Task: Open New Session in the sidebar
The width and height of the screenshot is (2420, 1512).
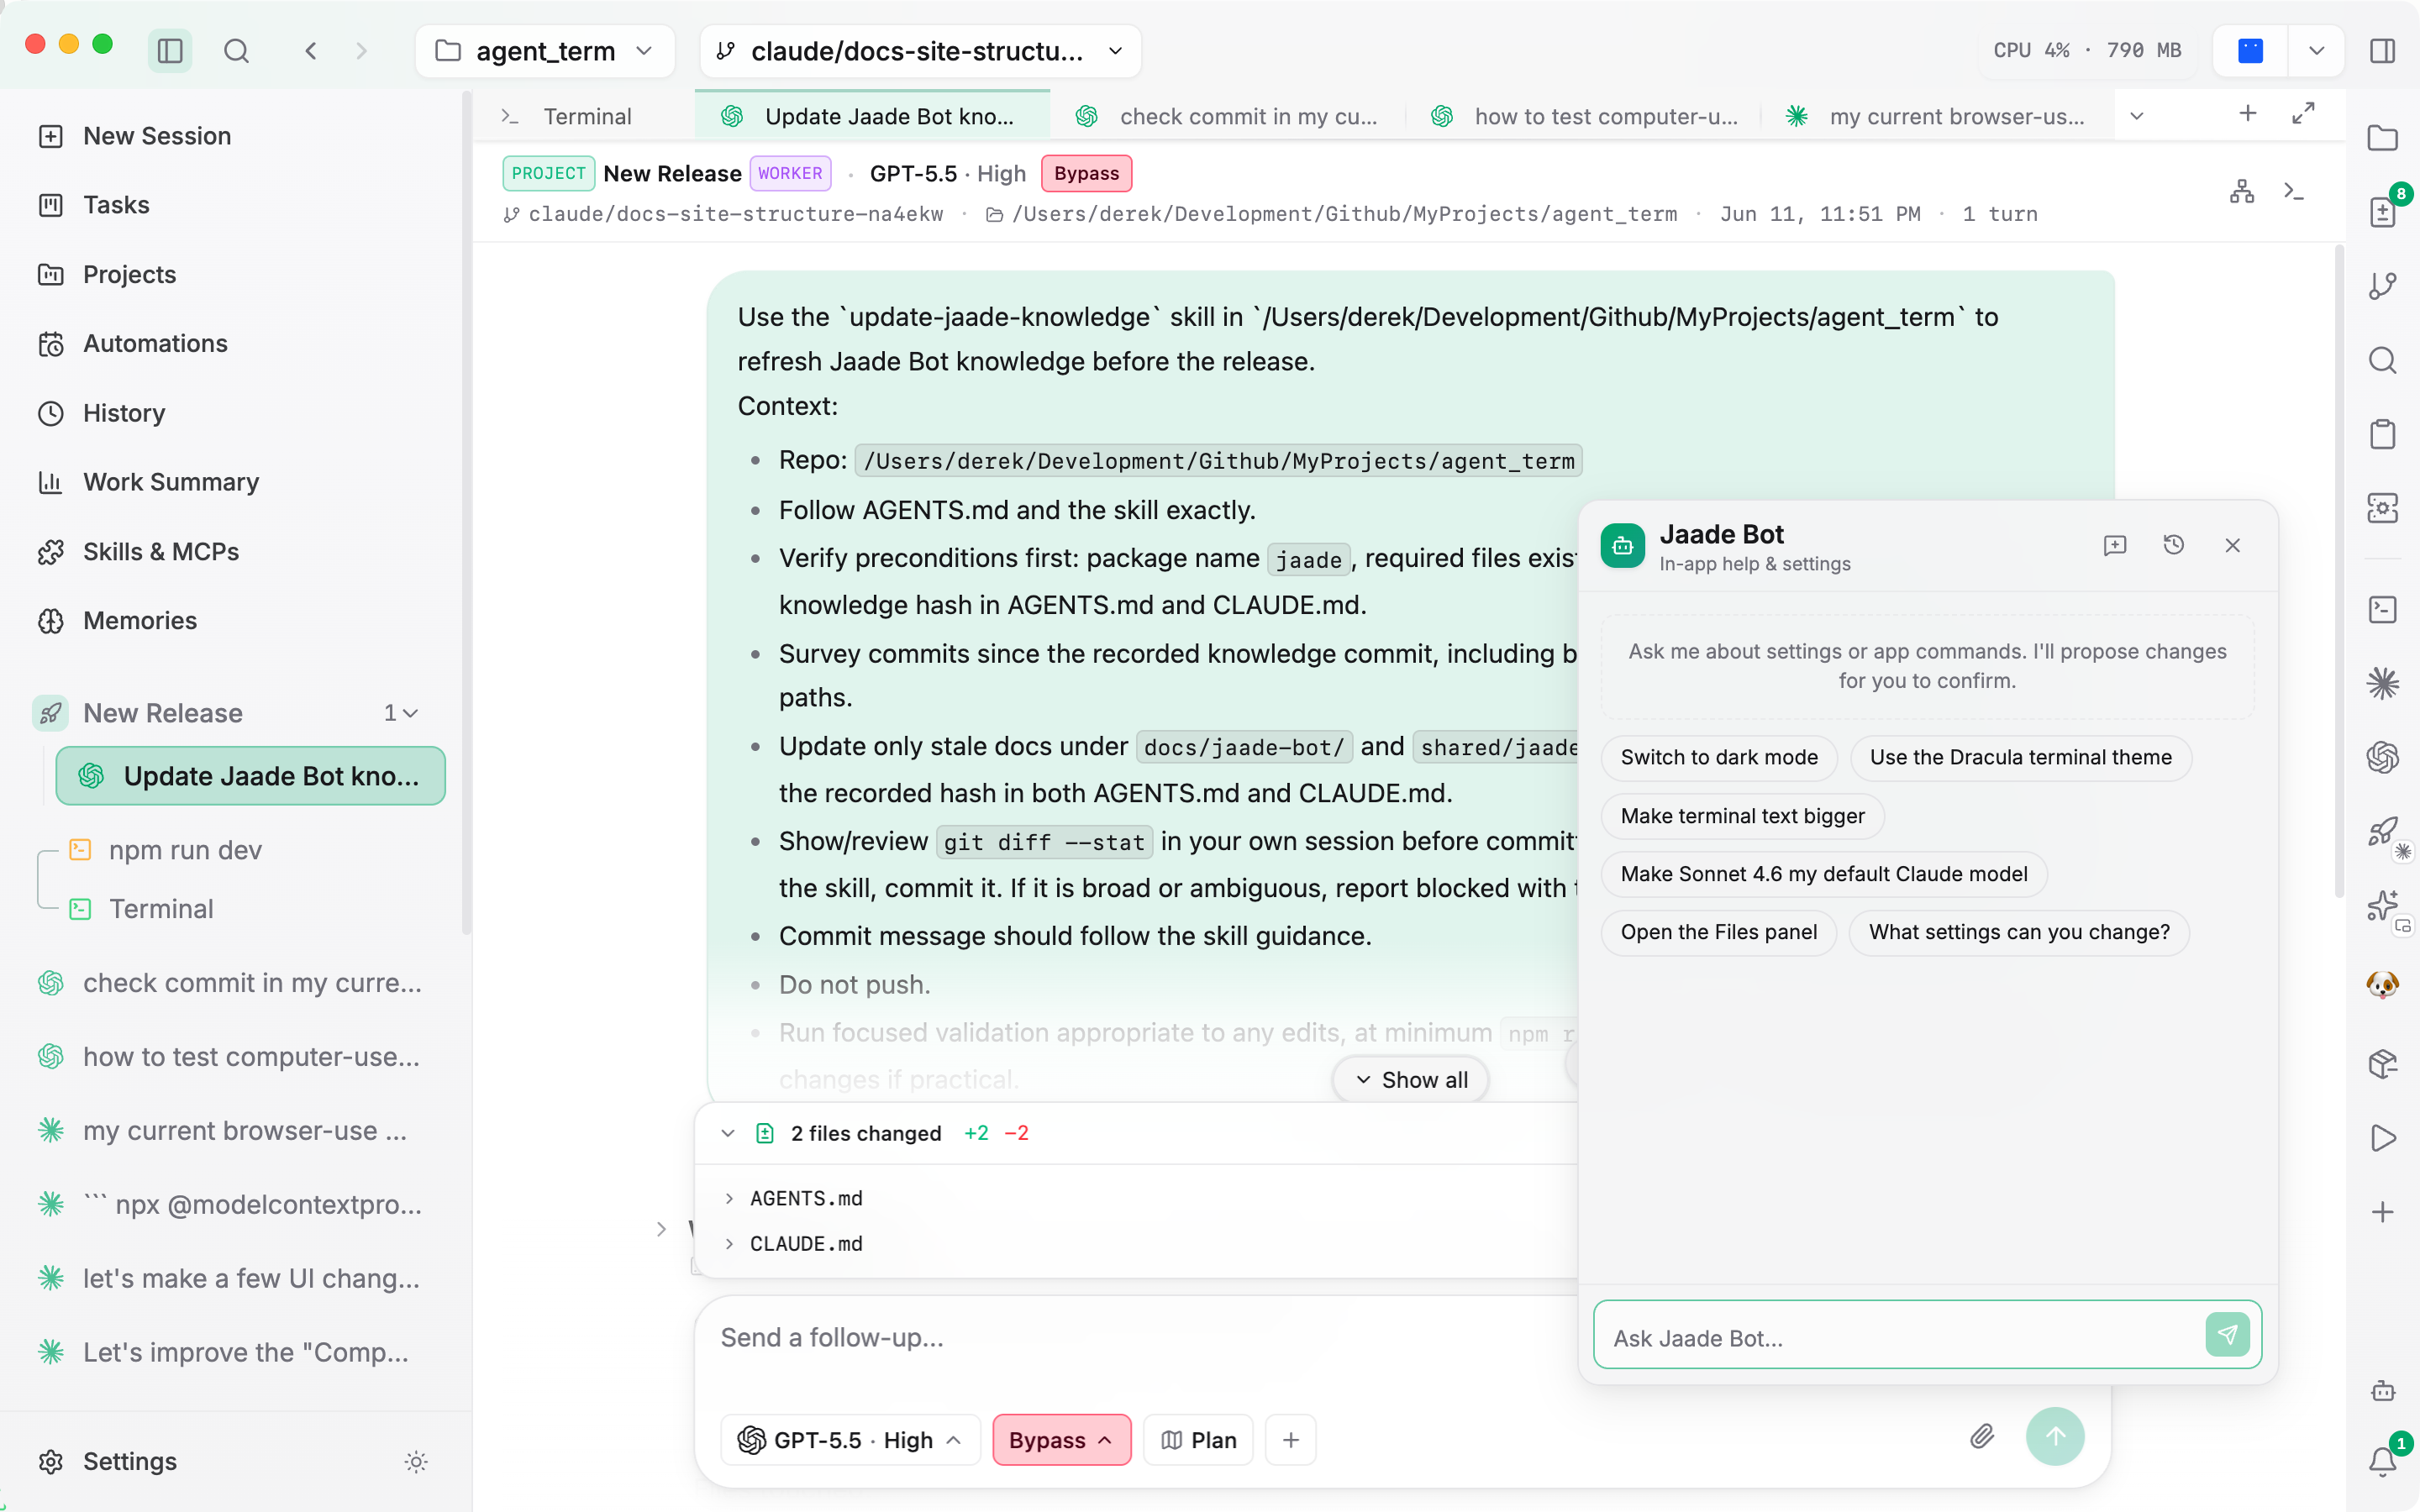Action: tap(236, 136)
